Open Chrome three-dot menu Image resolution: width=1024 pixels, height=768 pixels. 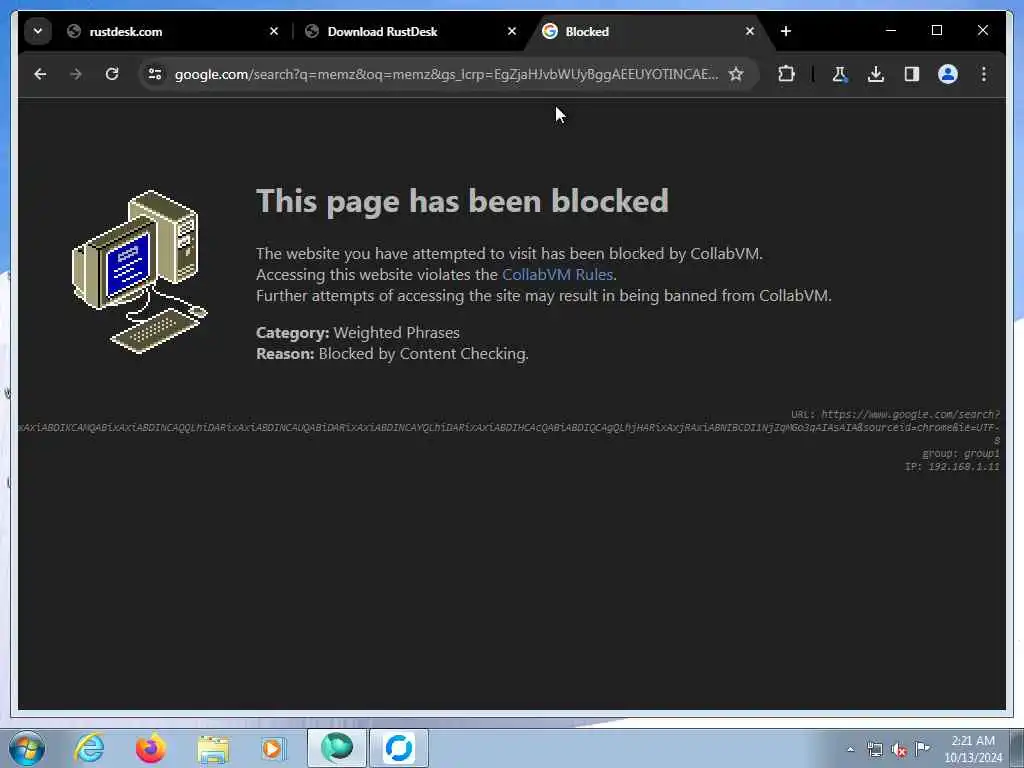click(x=984, y=74)
